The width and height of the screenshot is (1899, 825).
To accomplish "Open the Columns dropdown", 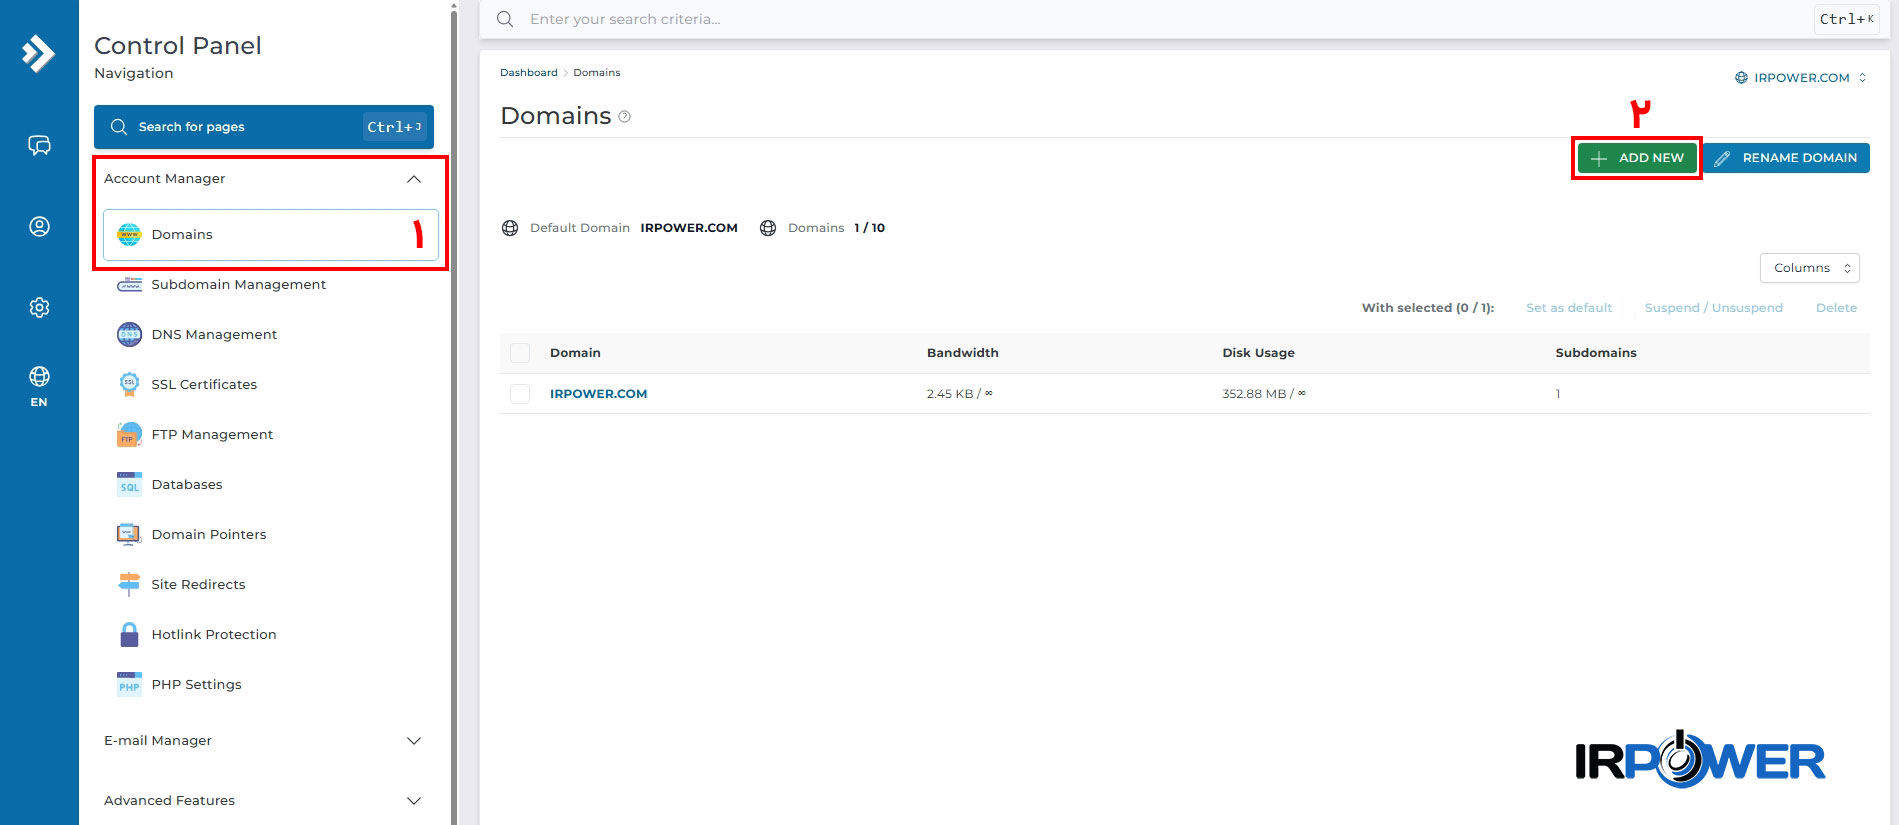I will pyautogui.click(x=1810, y=268).
